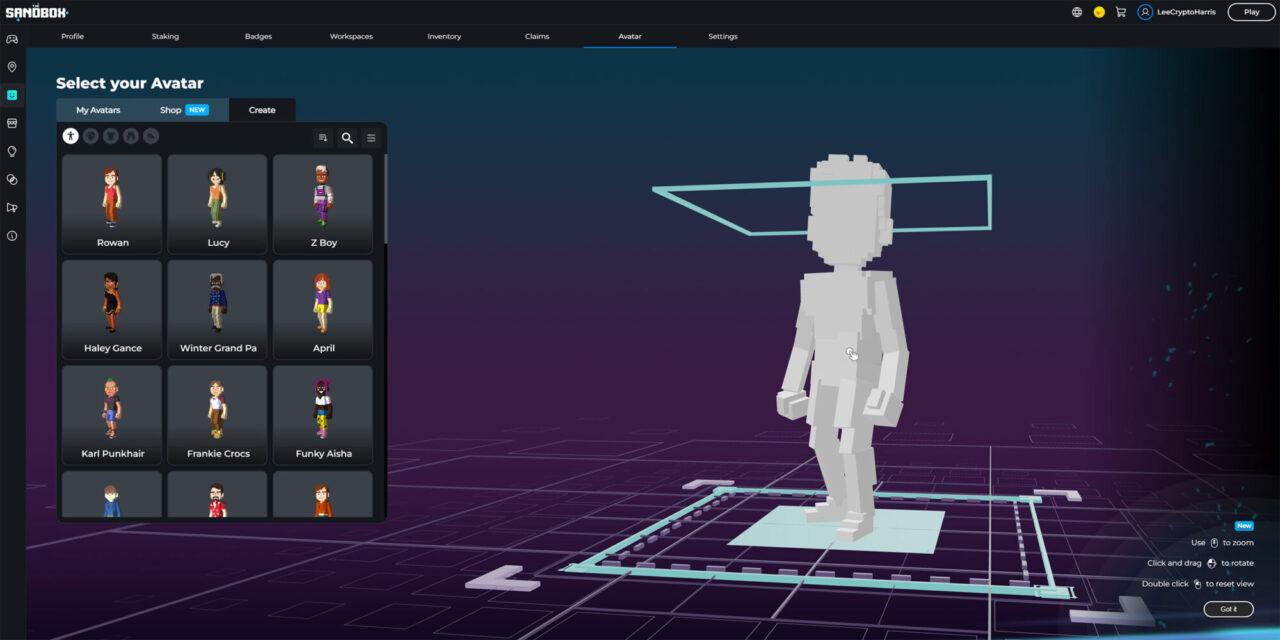The width and height of the screenshot is (1280, 640).
Task: Click the 'to reset view' hint text
Action: [x=1230, y=584]
